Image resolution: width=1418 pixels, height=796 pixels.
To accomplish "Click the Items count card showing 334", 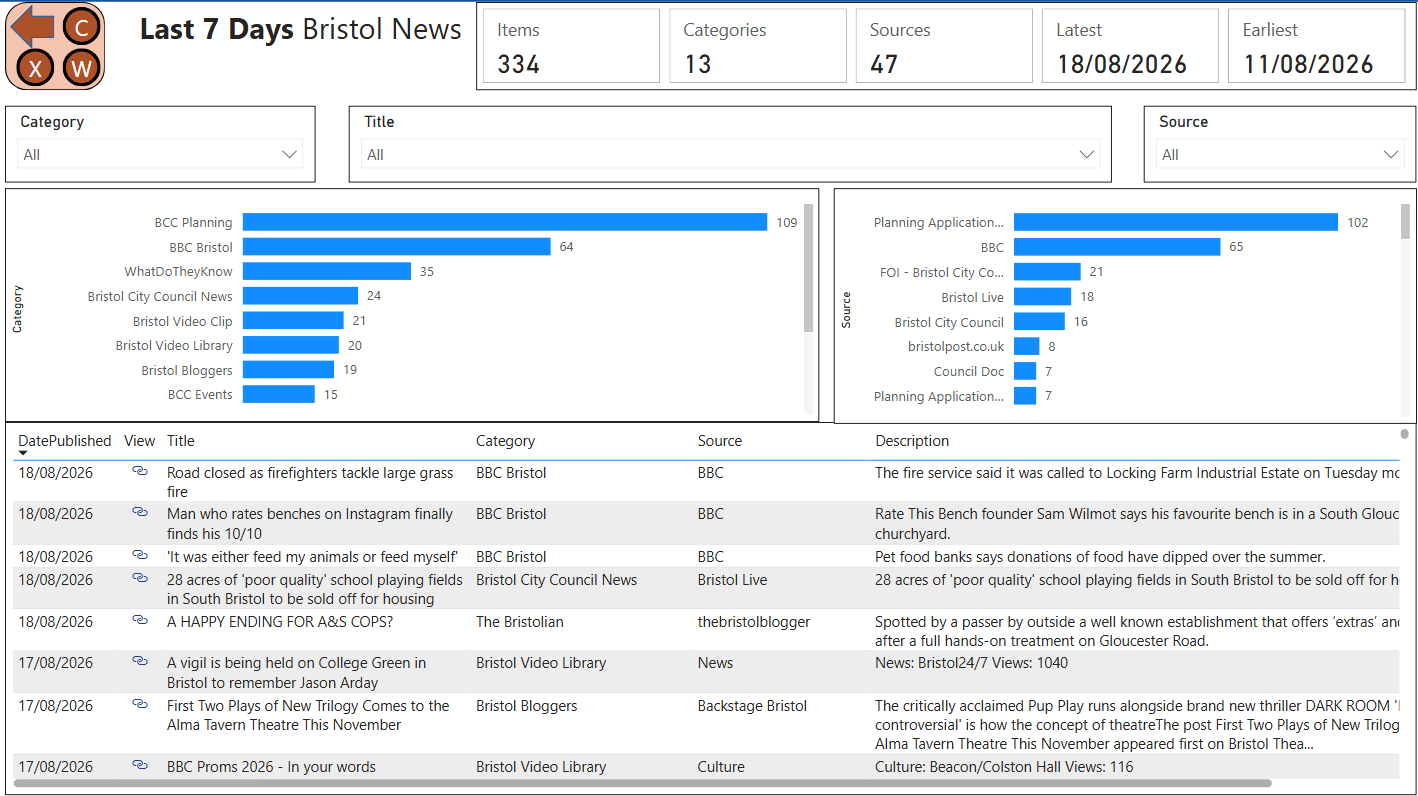I will pyautogui.click(x=569, y=46).
